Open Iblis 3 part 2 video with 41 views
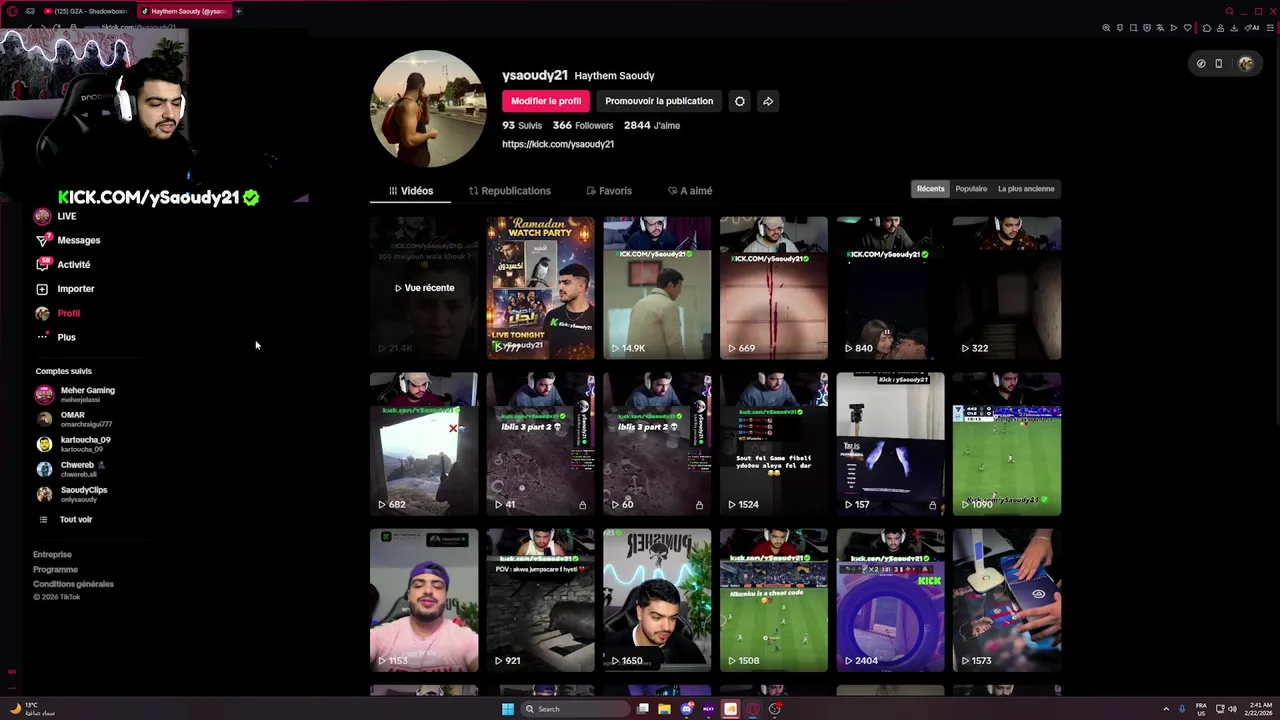The image size is (1280, 720). (x=540, y=444)
